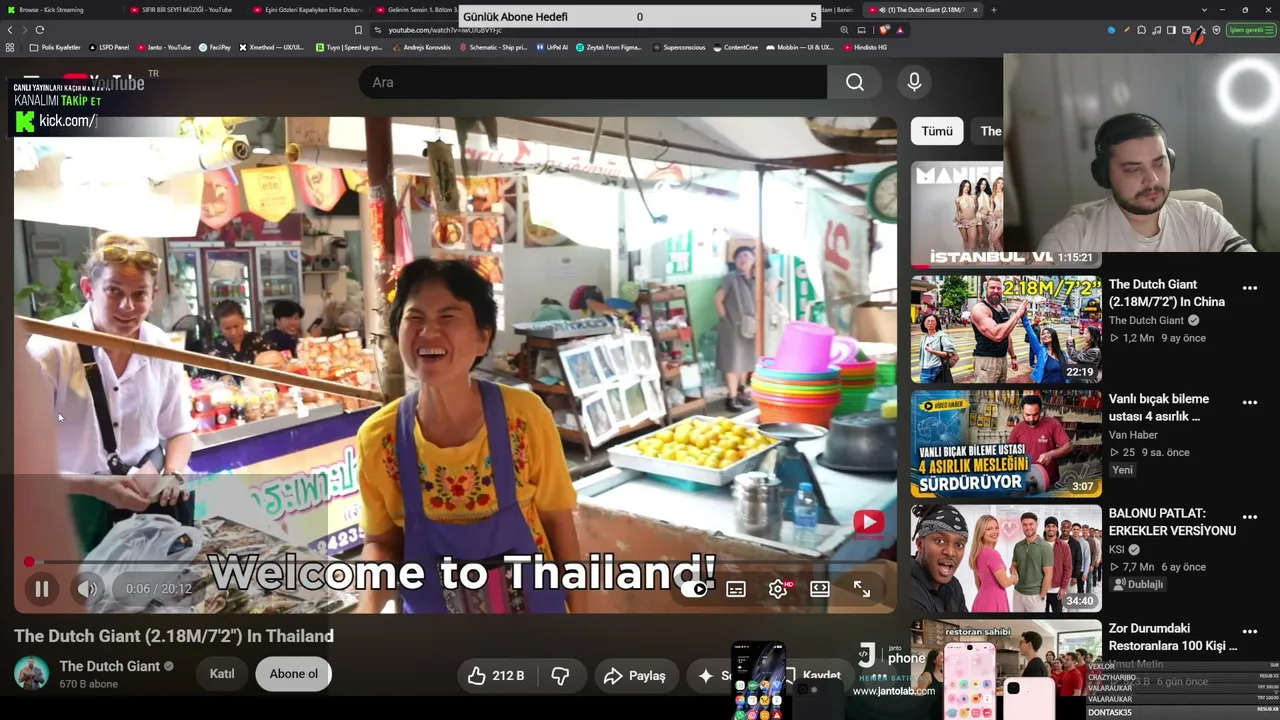Open the browser zoom magnifier icon

click(846, 30)
